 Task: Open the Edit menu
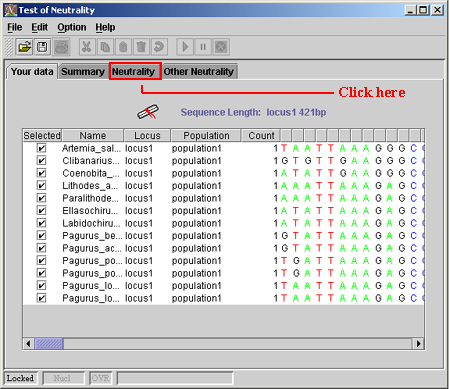pyautogui.click(x=40, y=27)
